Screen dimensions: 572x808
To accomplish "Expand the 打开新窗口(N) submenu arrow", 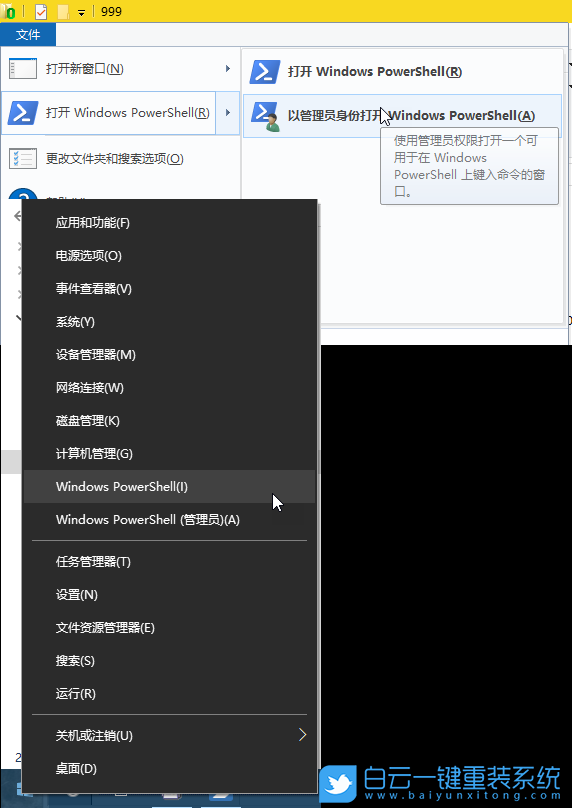I will tap(227, 69).
